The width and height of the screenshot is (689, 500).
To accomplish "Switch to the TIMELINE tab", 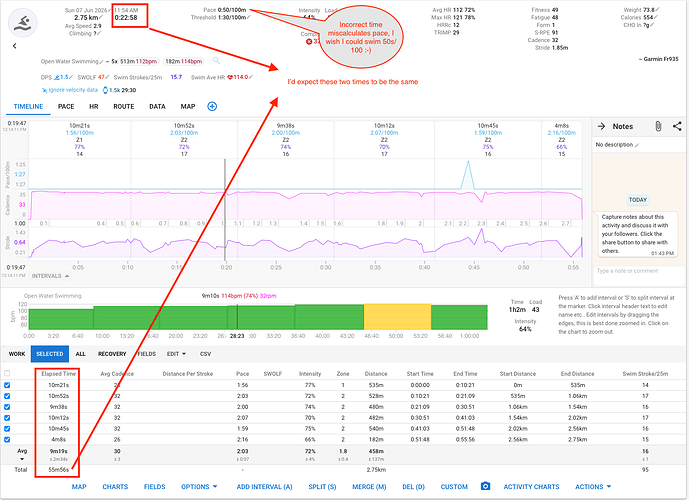I will pos(29,106).
